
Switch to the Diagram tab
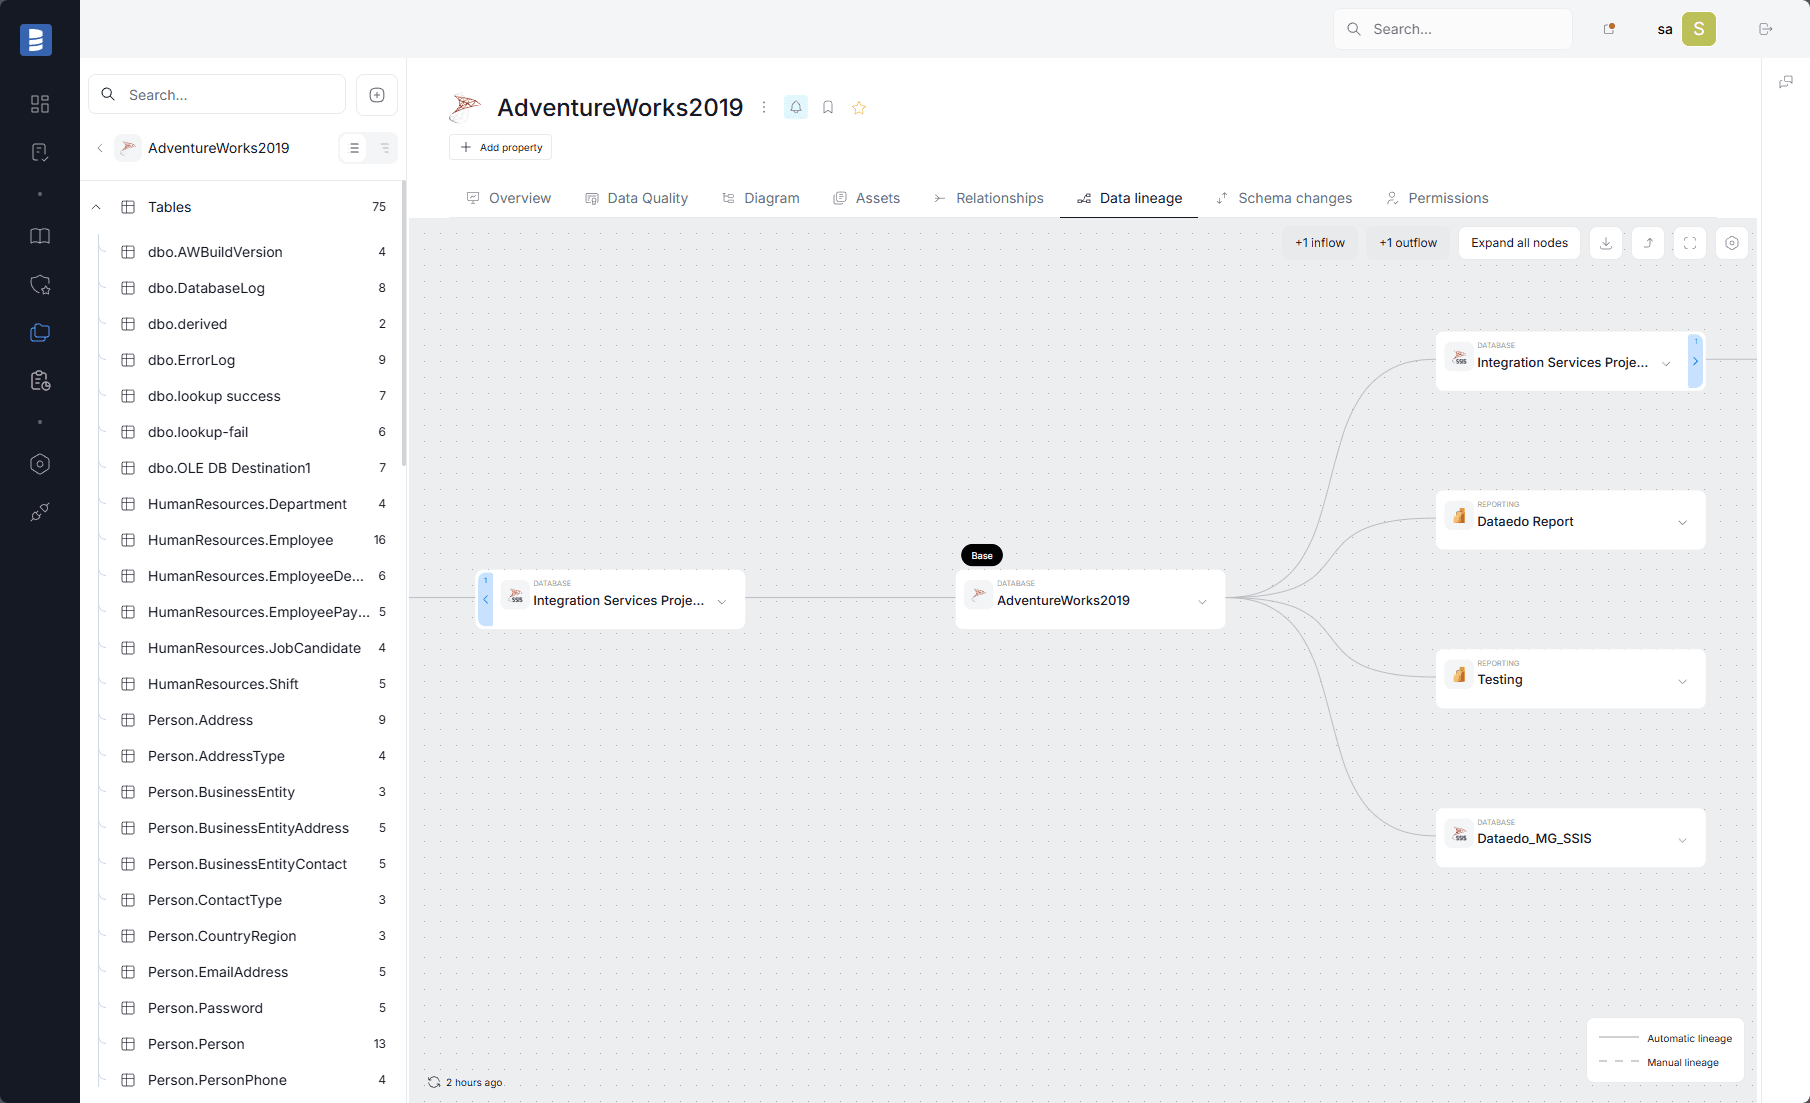click(x=761, y=198)
